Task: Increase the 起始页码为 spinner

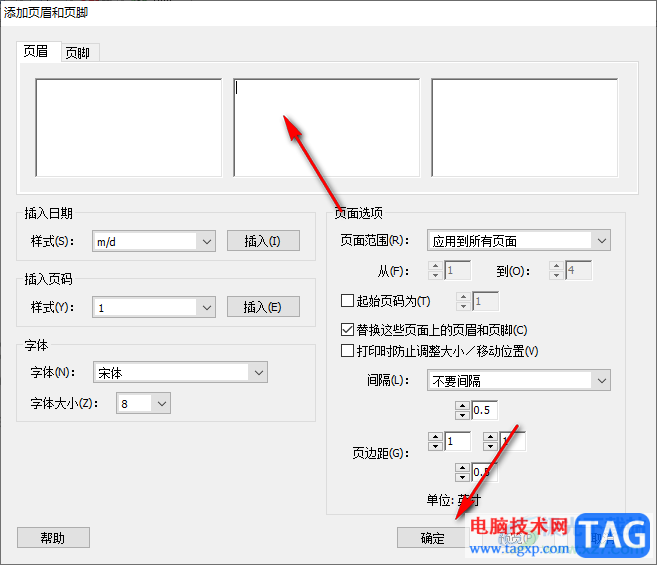Action: click(x=463, y=297)
